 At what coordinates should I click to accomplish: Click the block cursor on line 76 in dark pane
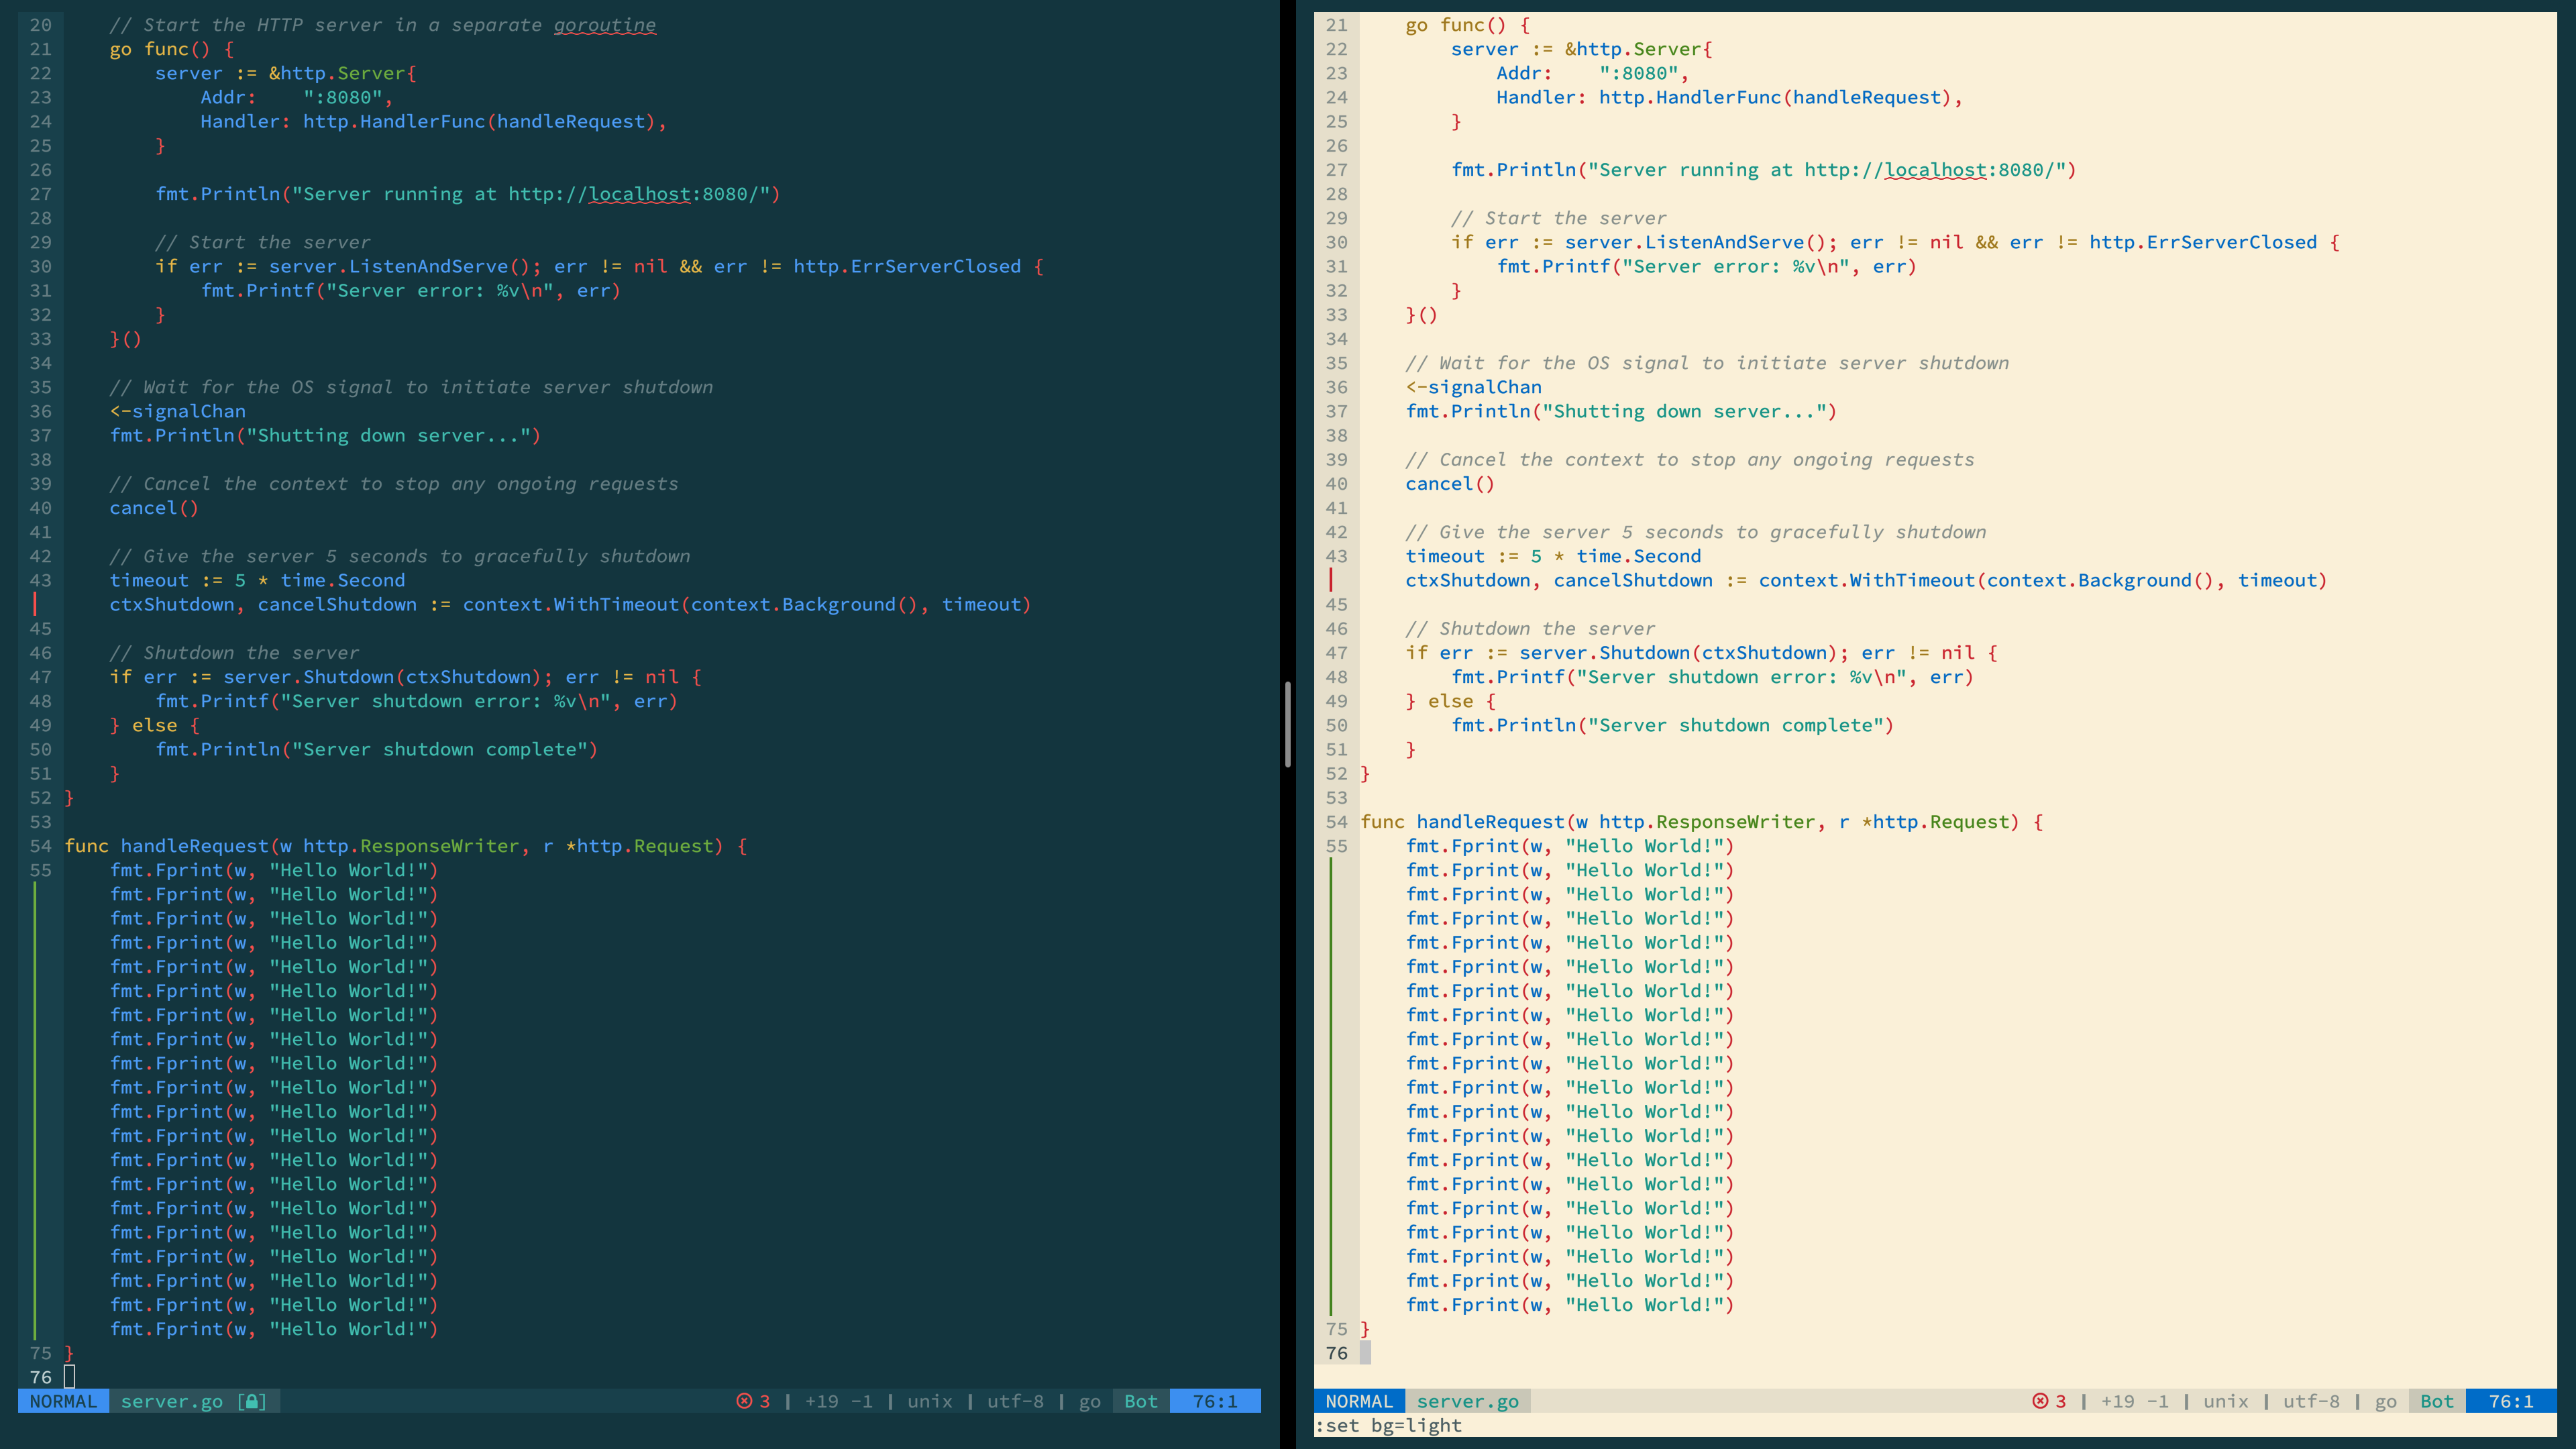pos(69,1377)
